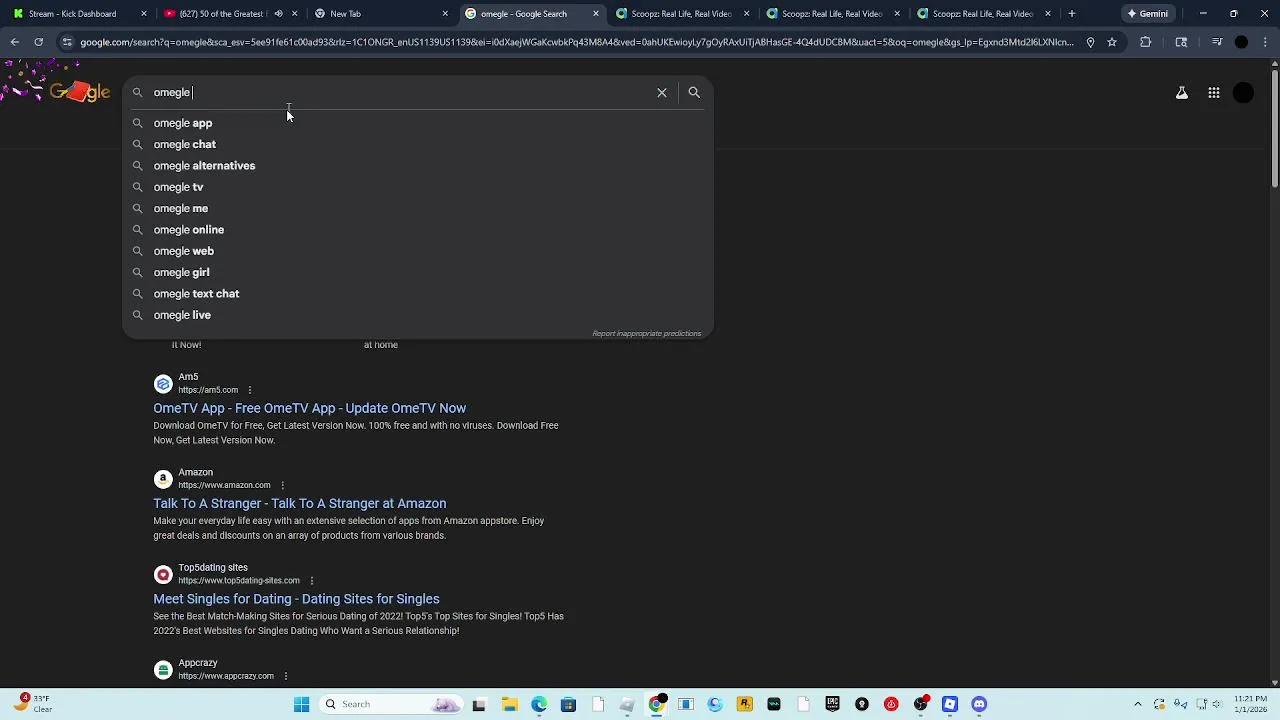Open the Google account avatar on the page
1280x720 pixels.
point(1243,93)
